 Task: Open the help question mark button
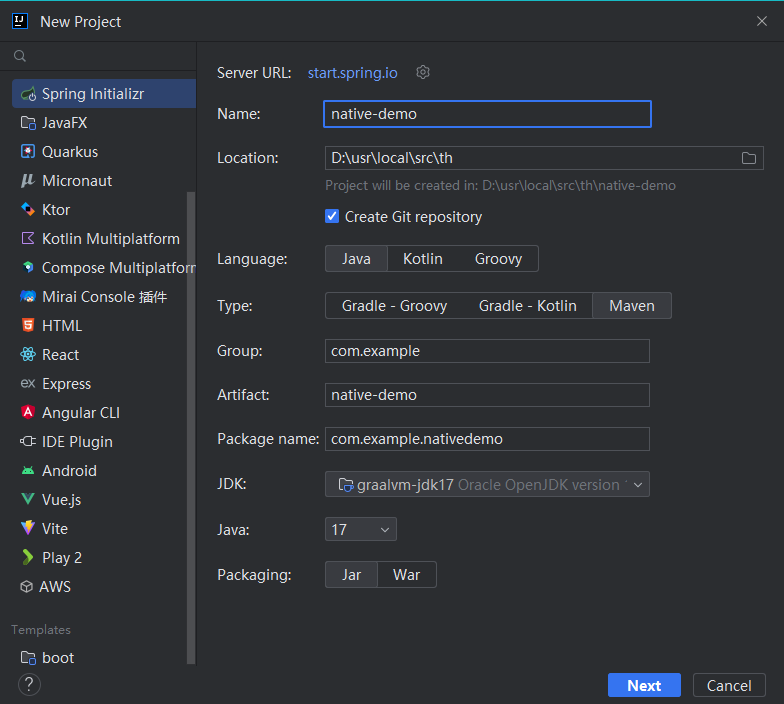[30, 684]
